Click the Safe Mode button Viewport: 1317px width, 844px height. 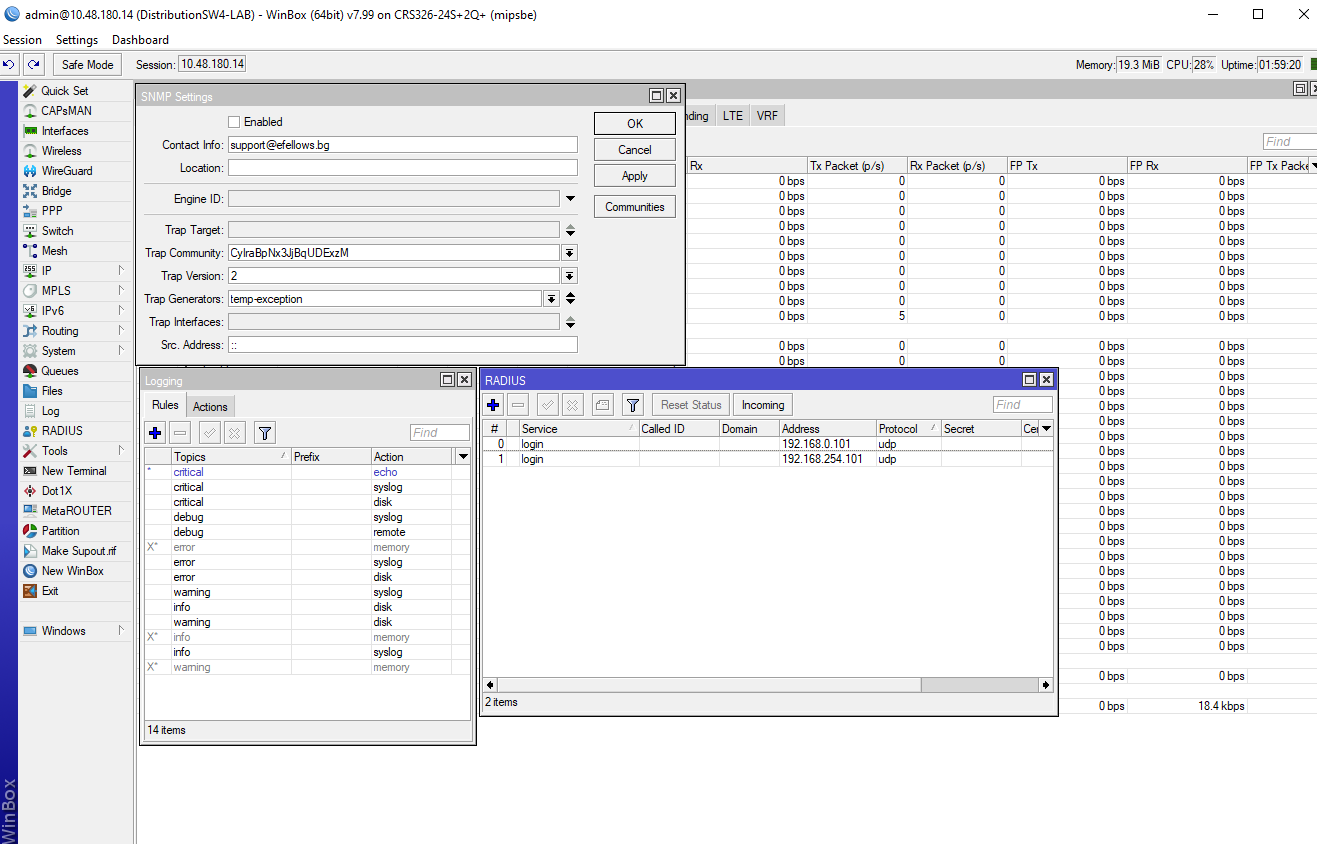coord(87,65)
